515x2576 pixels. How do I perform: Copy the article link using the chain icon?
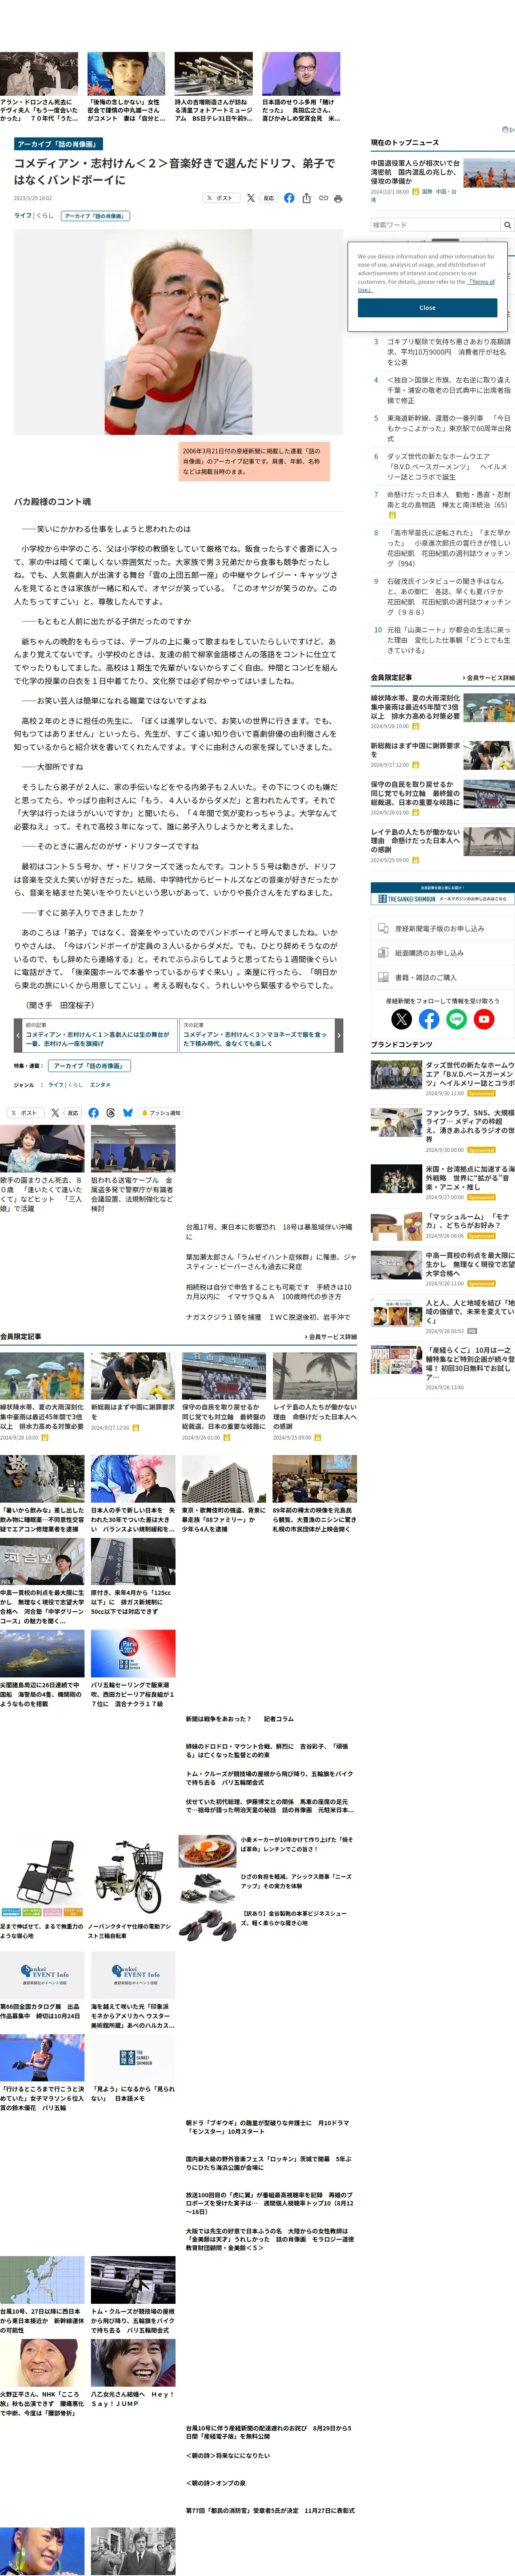click(x=323, y=198)
